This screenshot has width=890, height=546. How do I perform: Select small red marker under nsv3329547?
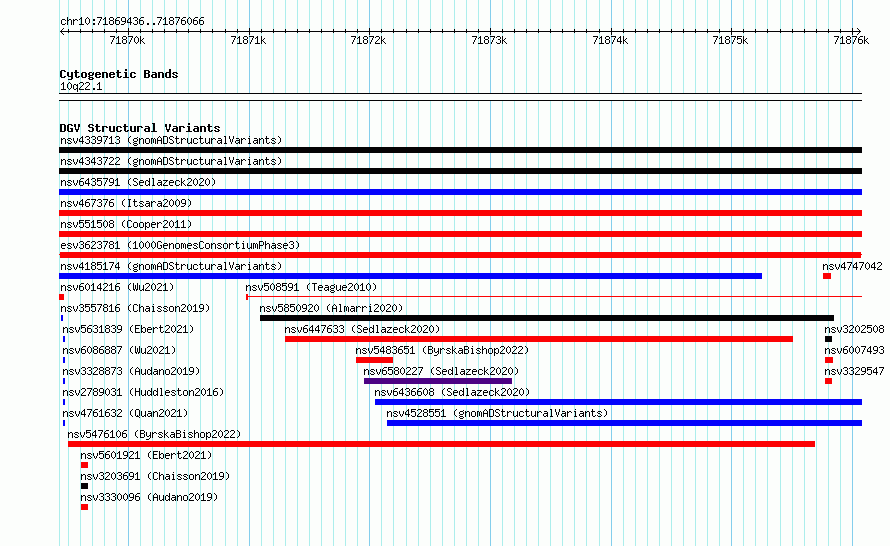pyautogui.click(x=829, y=381)
